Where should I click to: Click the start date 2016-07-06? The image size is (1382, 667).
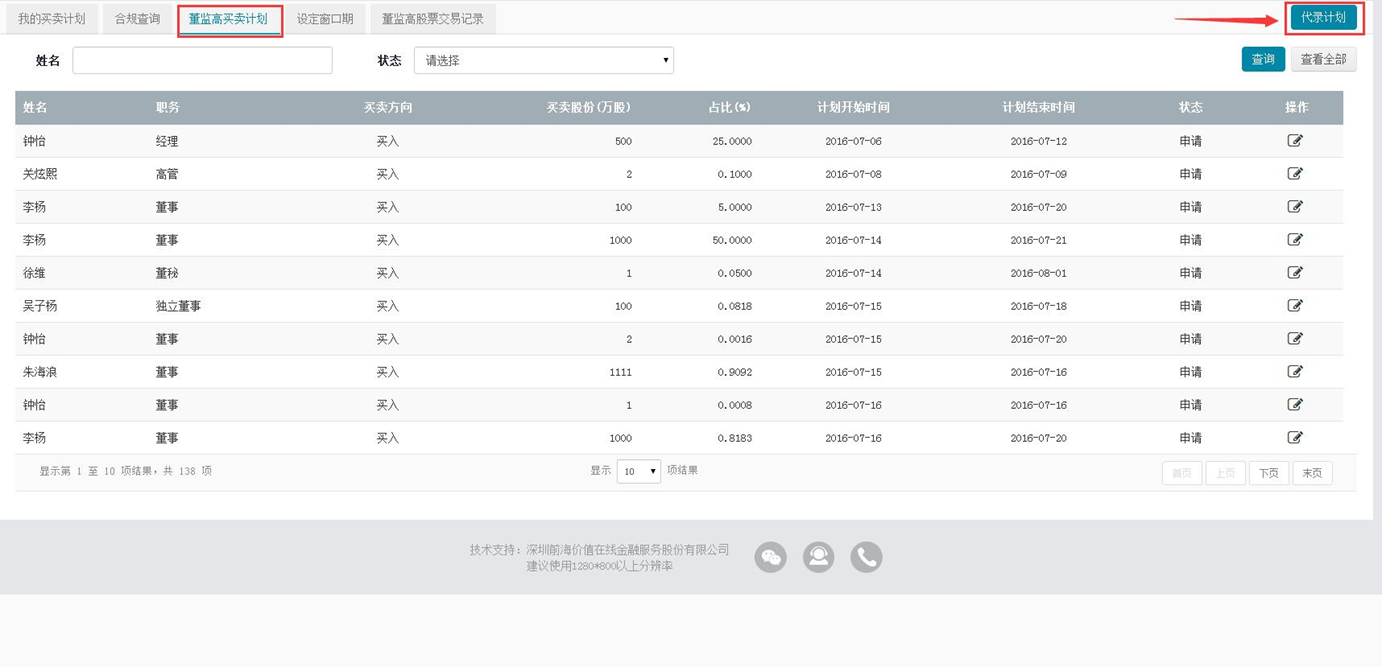[x=853, y=141]
